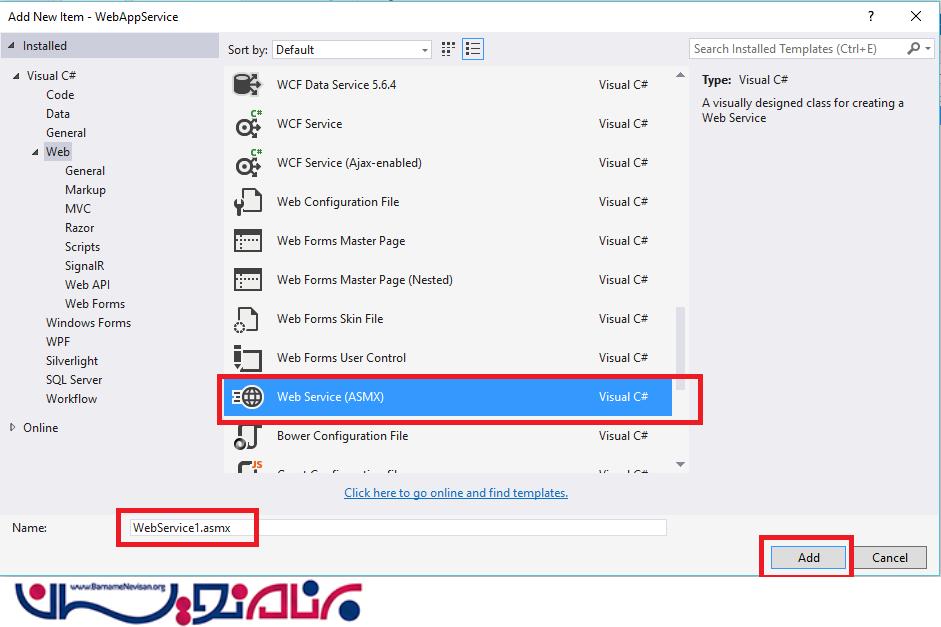The width and height of the screenshot is (941, 627).
Task: Click the Web Configuration File icon
Action: (x=247, y=202)
